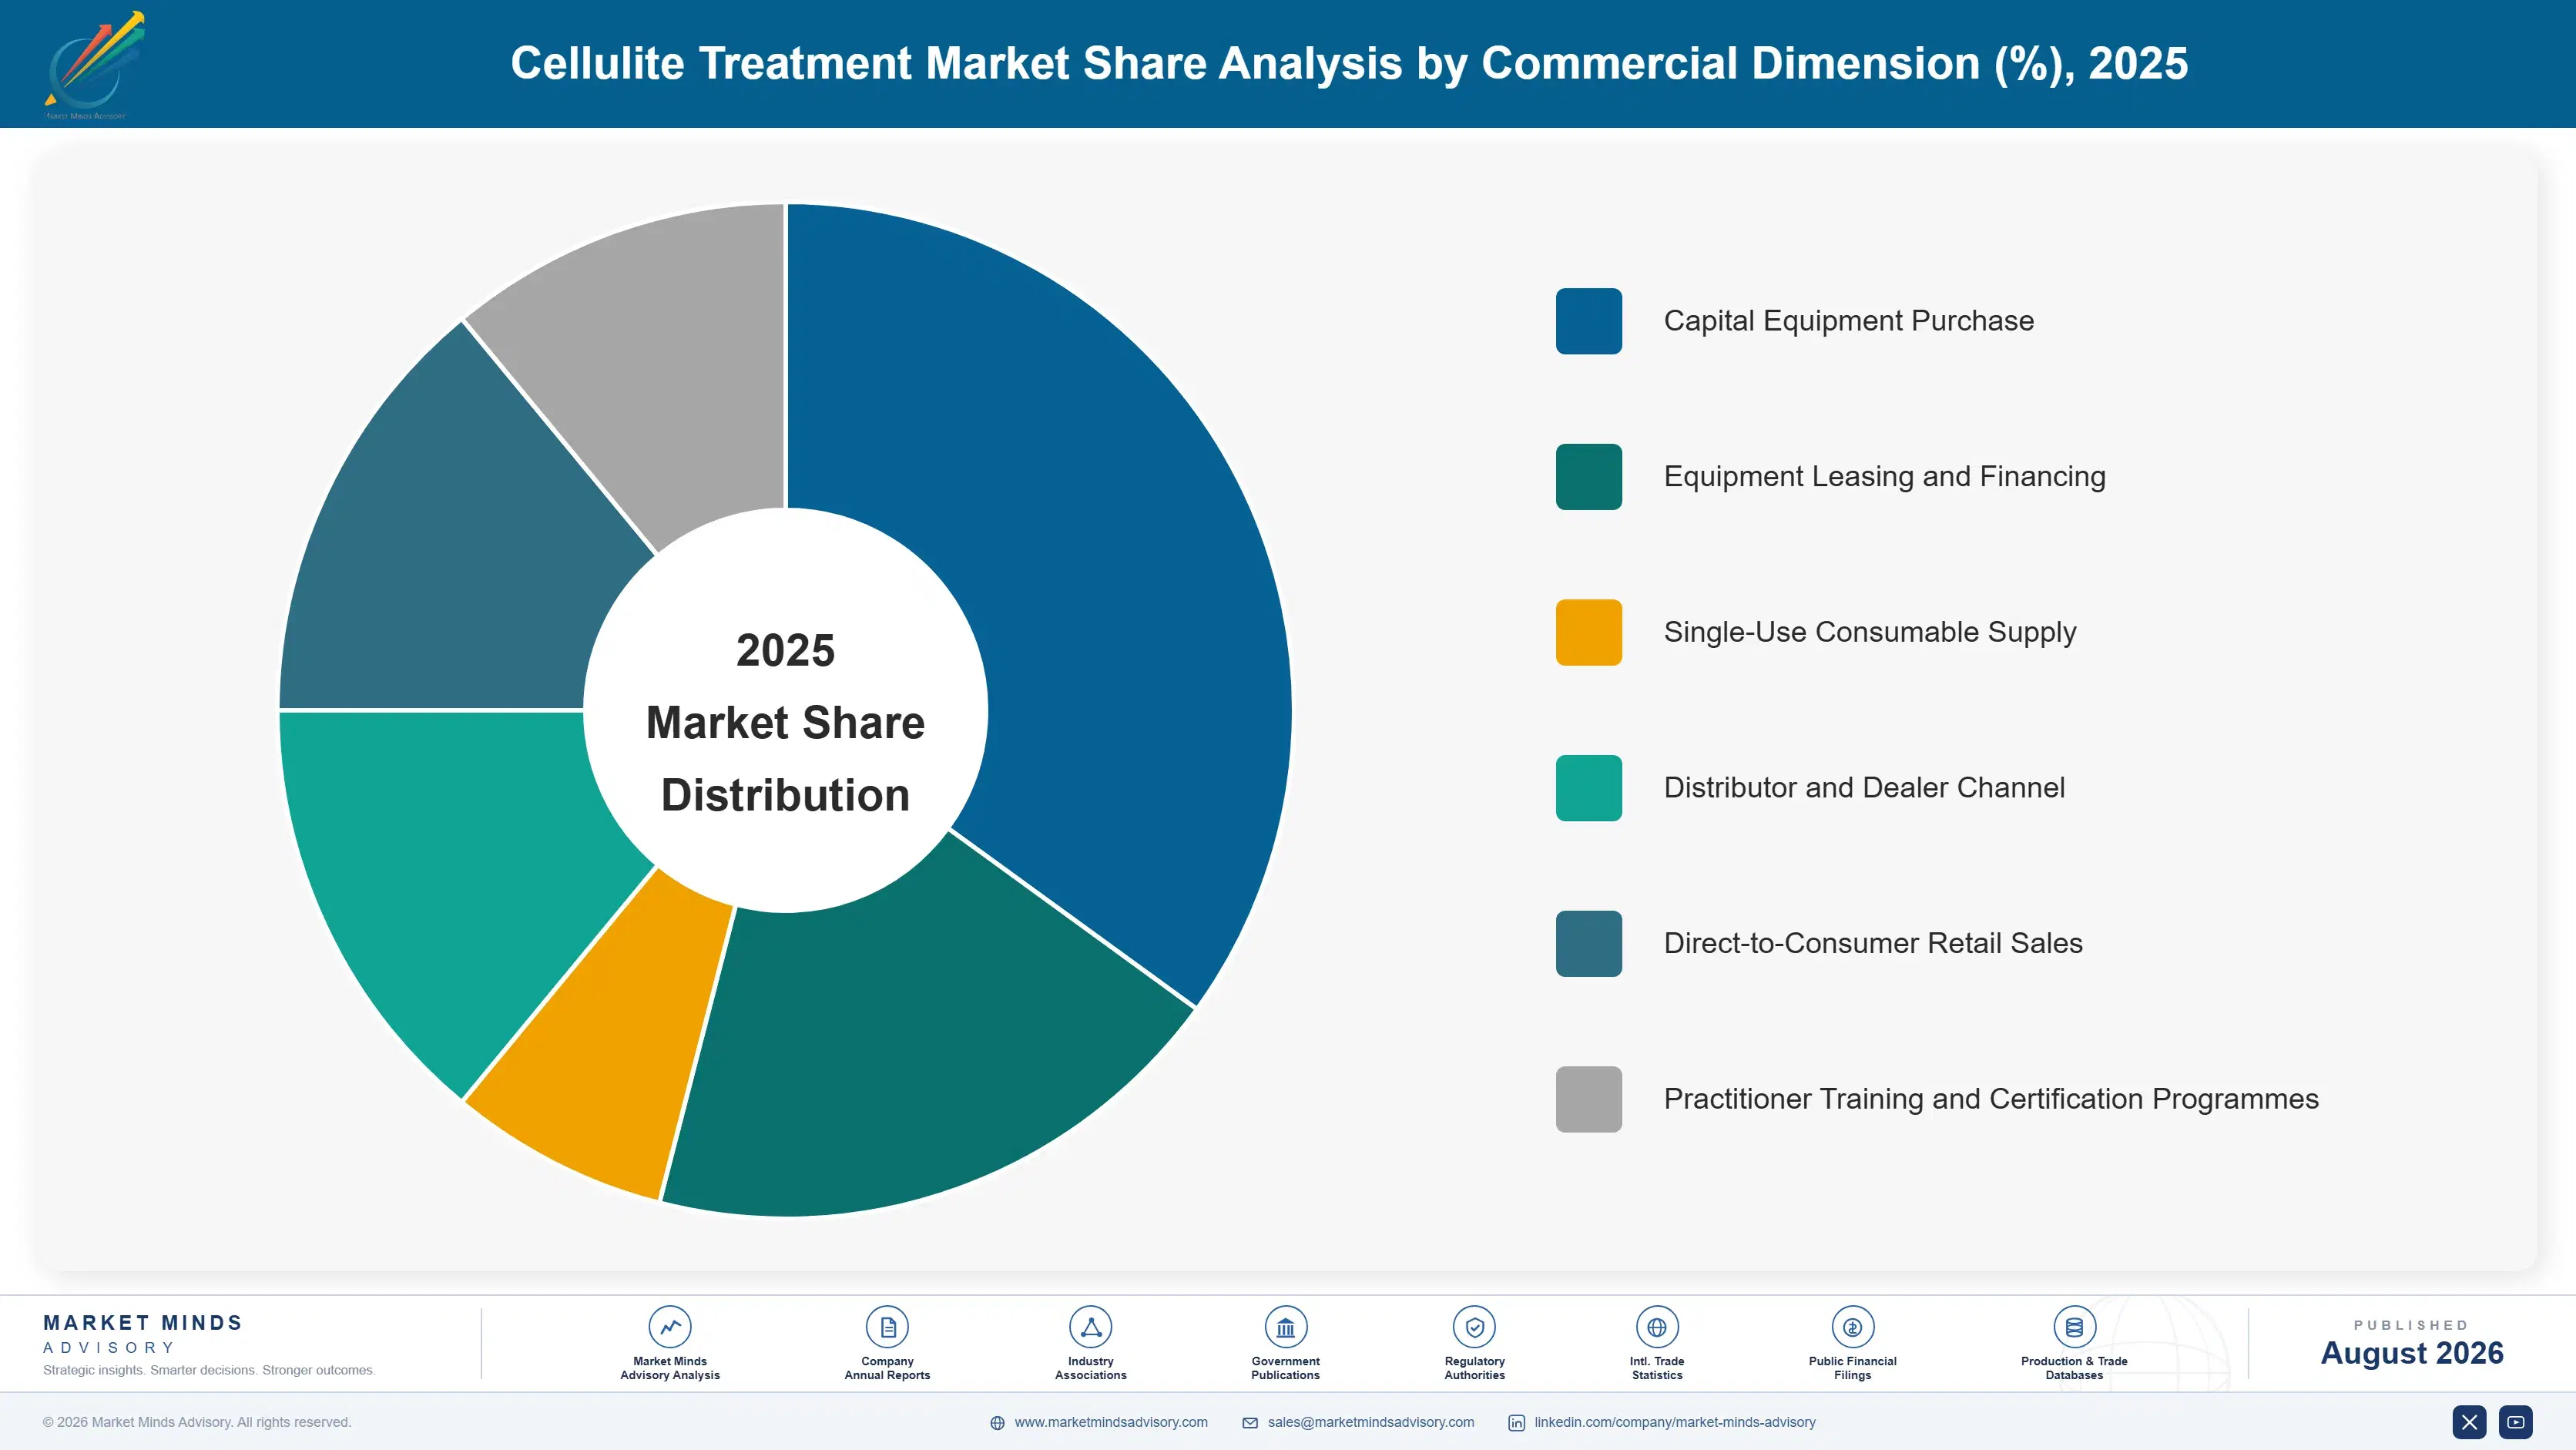This screenshot has height=1450, width=2576.
Task: Click the copyright notice text
Action: (x=197, y=1422)
